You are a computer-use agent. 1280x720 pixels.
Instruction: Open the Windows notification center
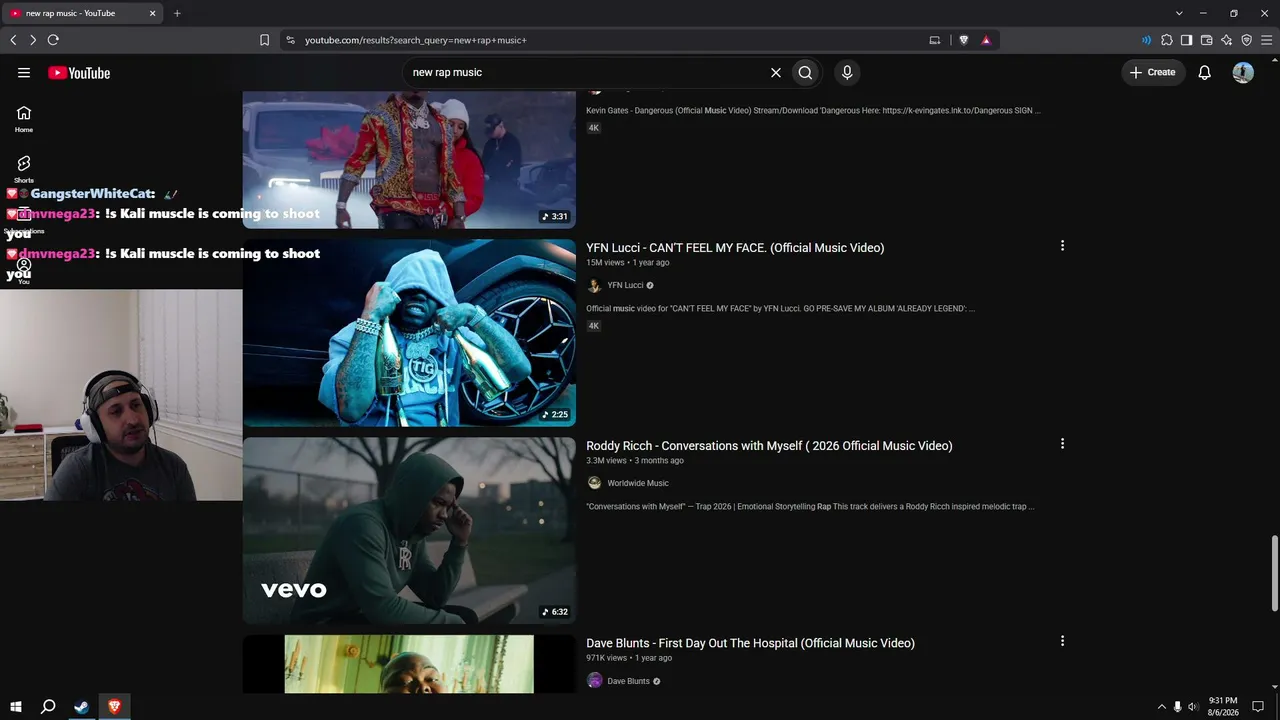1258,707
